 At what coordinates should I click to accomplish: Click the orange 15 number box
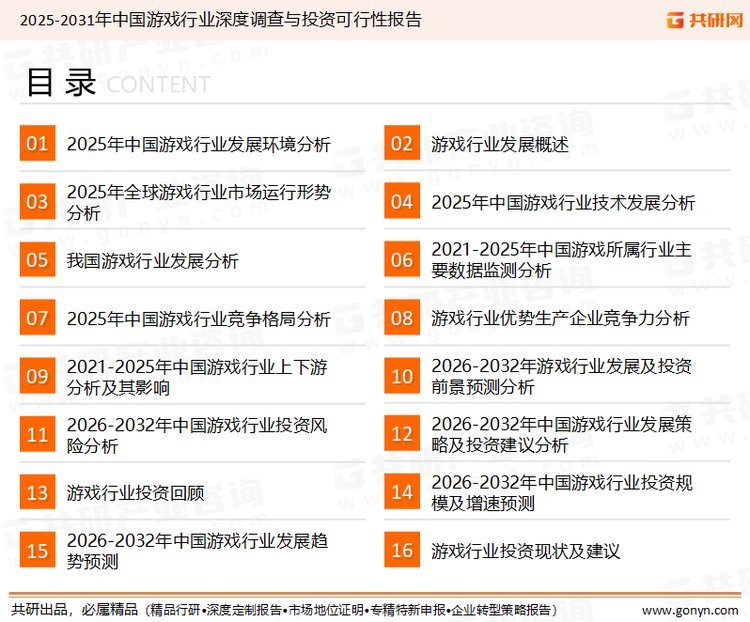click(37, 551)
